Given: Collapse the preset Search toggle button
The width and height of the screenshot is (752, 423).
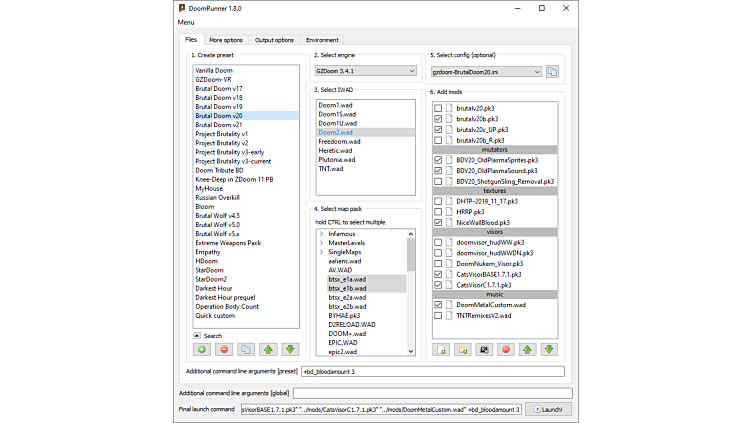Looking at the screenshot, I should 197,336.
